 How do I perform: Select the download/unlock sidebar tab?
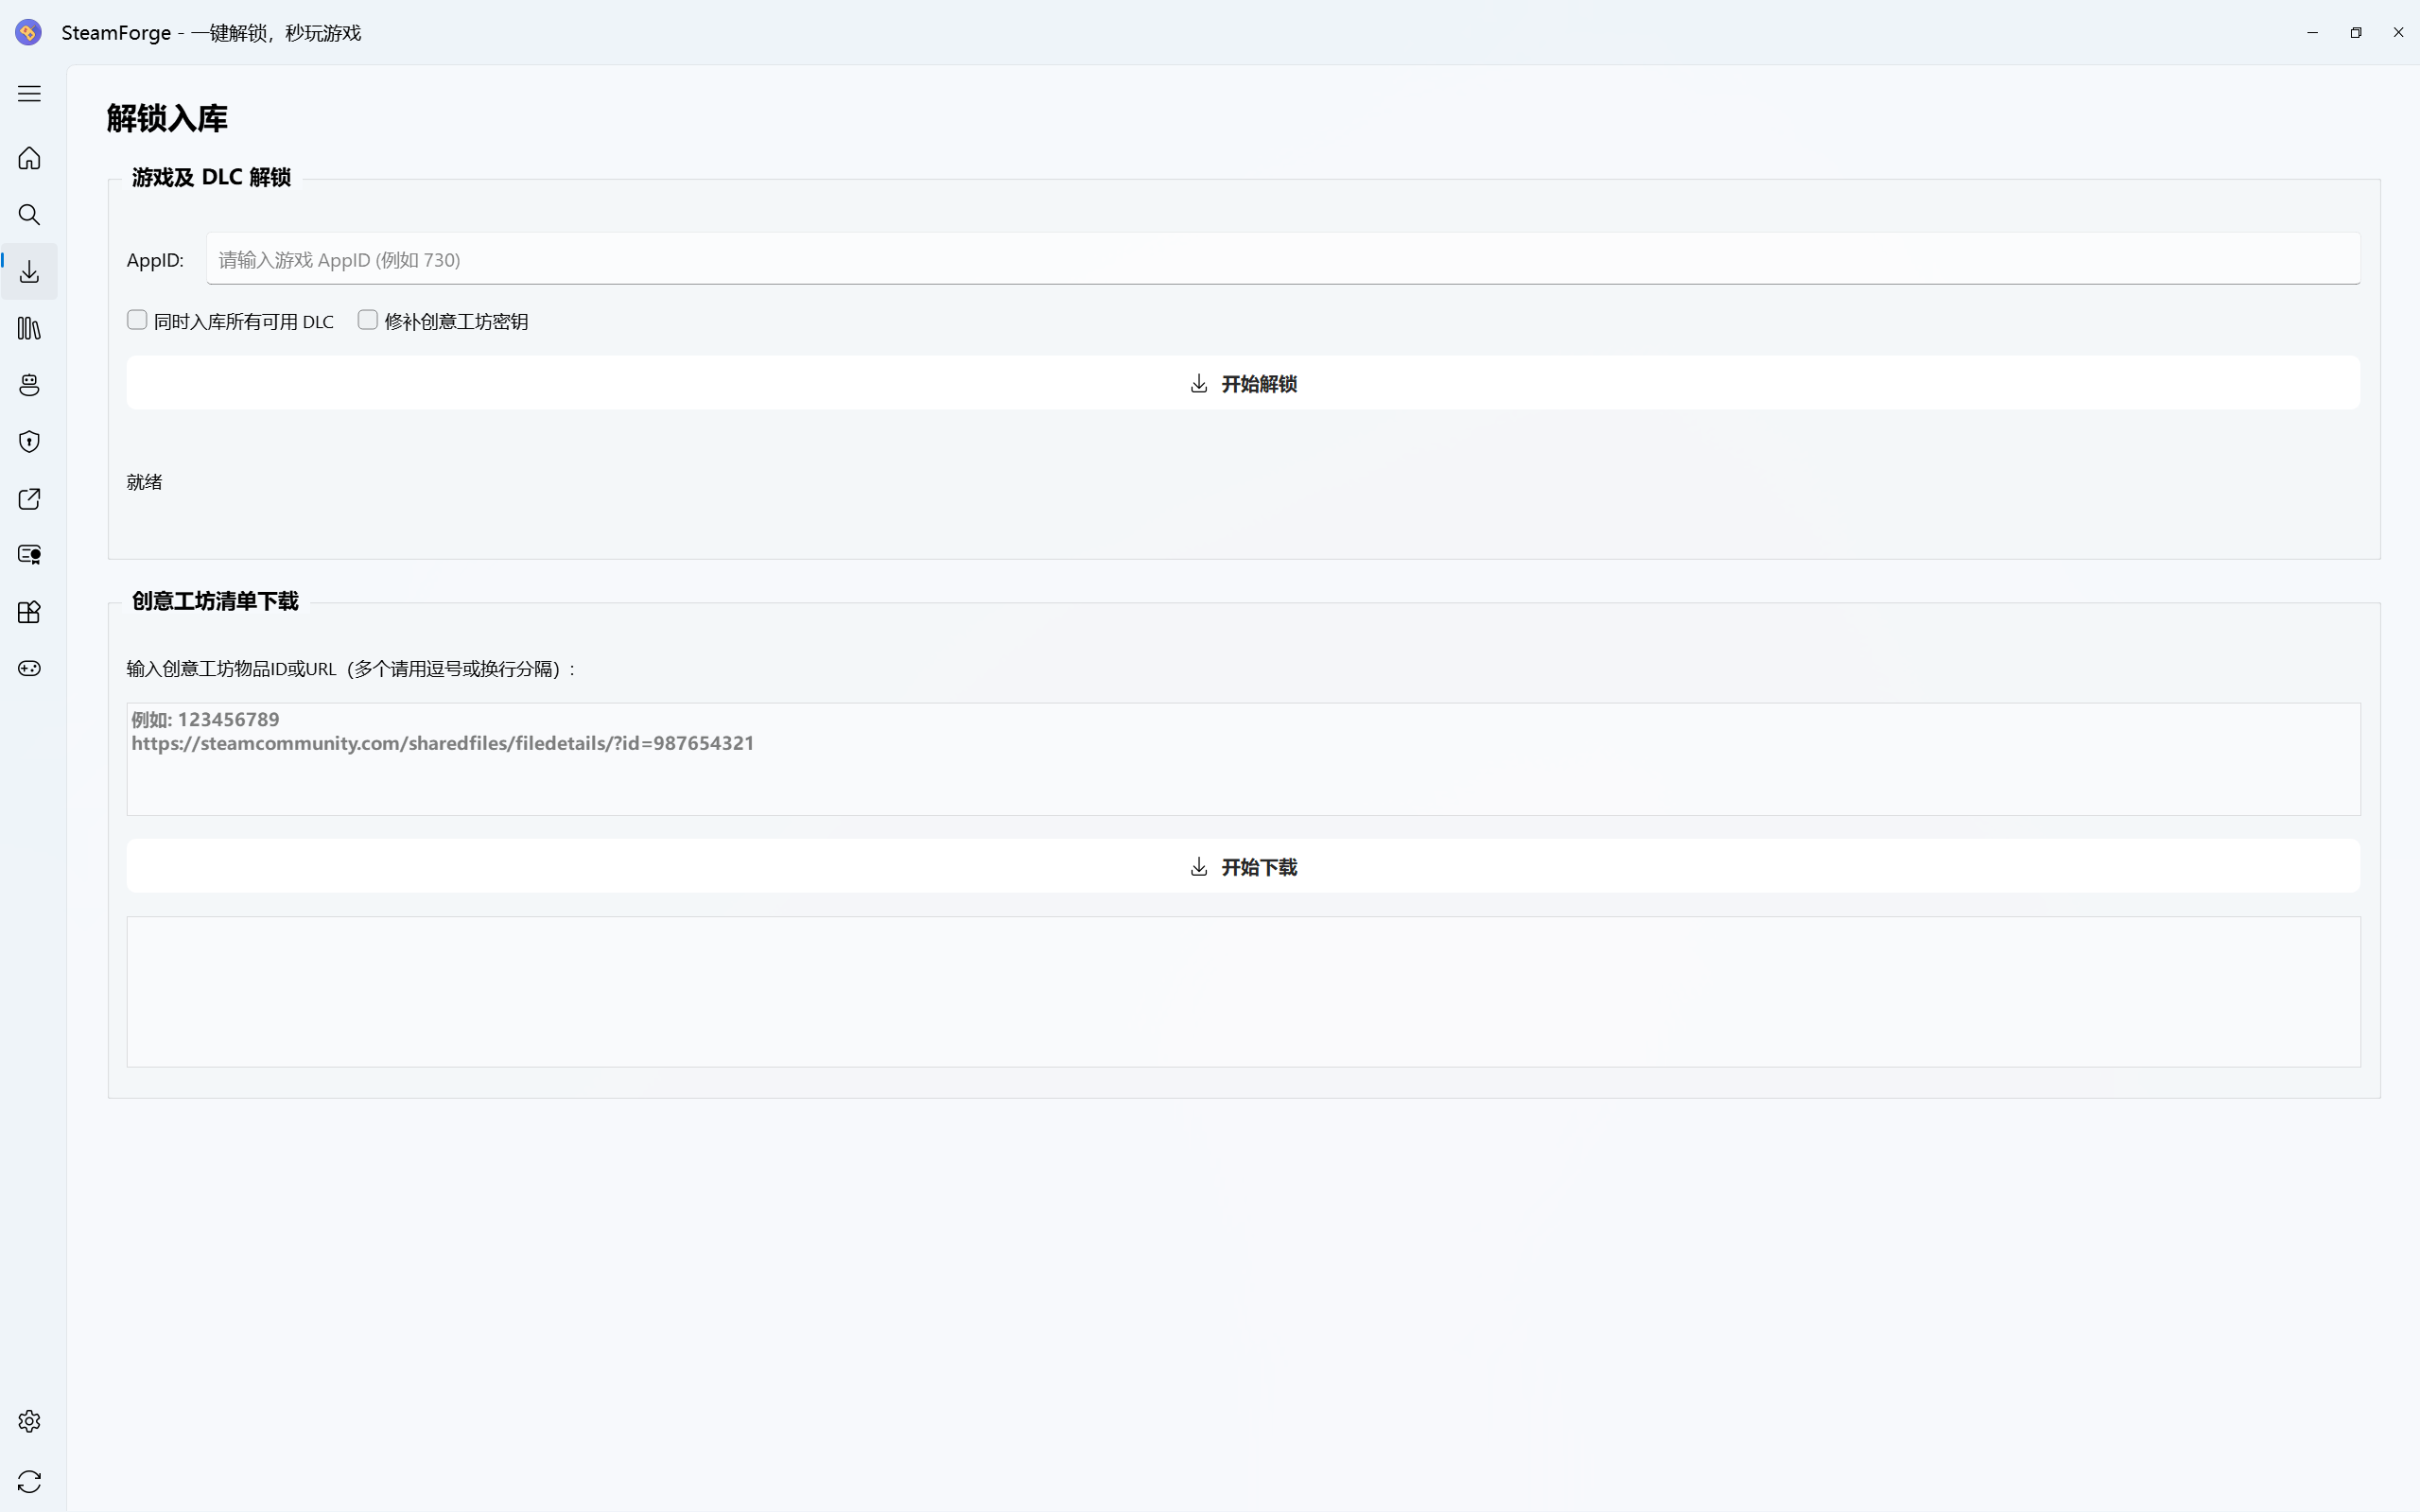click(x=29, y=272)
